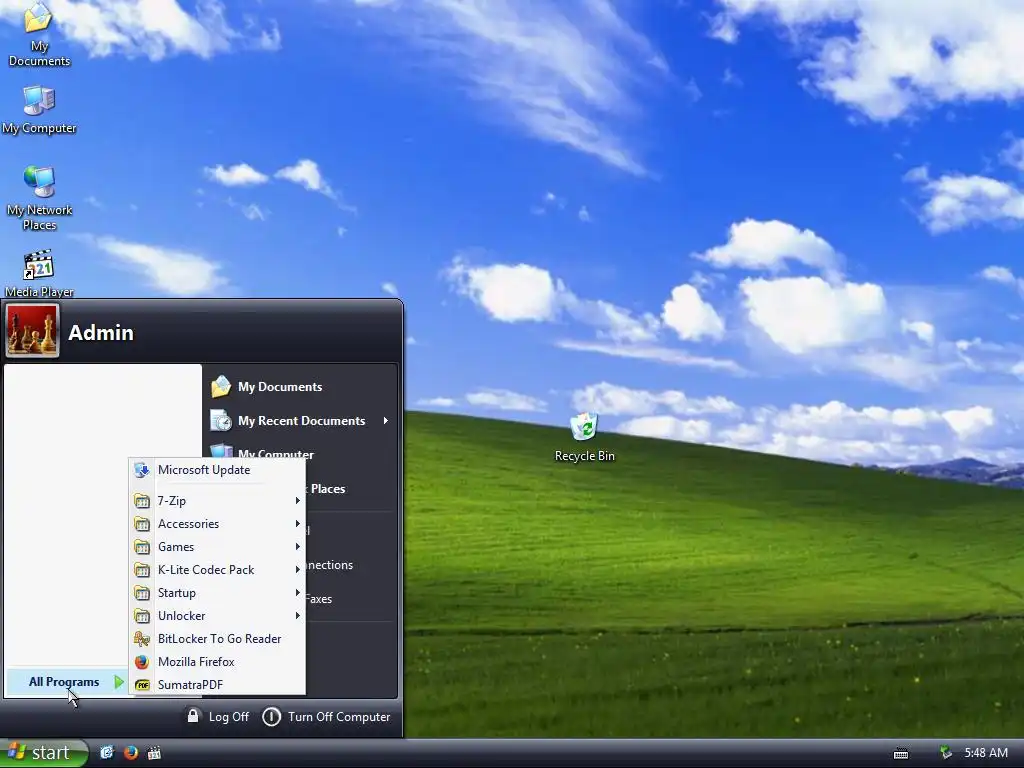
Task: Click the My Recent Documents icon
Action: (221, 421)
